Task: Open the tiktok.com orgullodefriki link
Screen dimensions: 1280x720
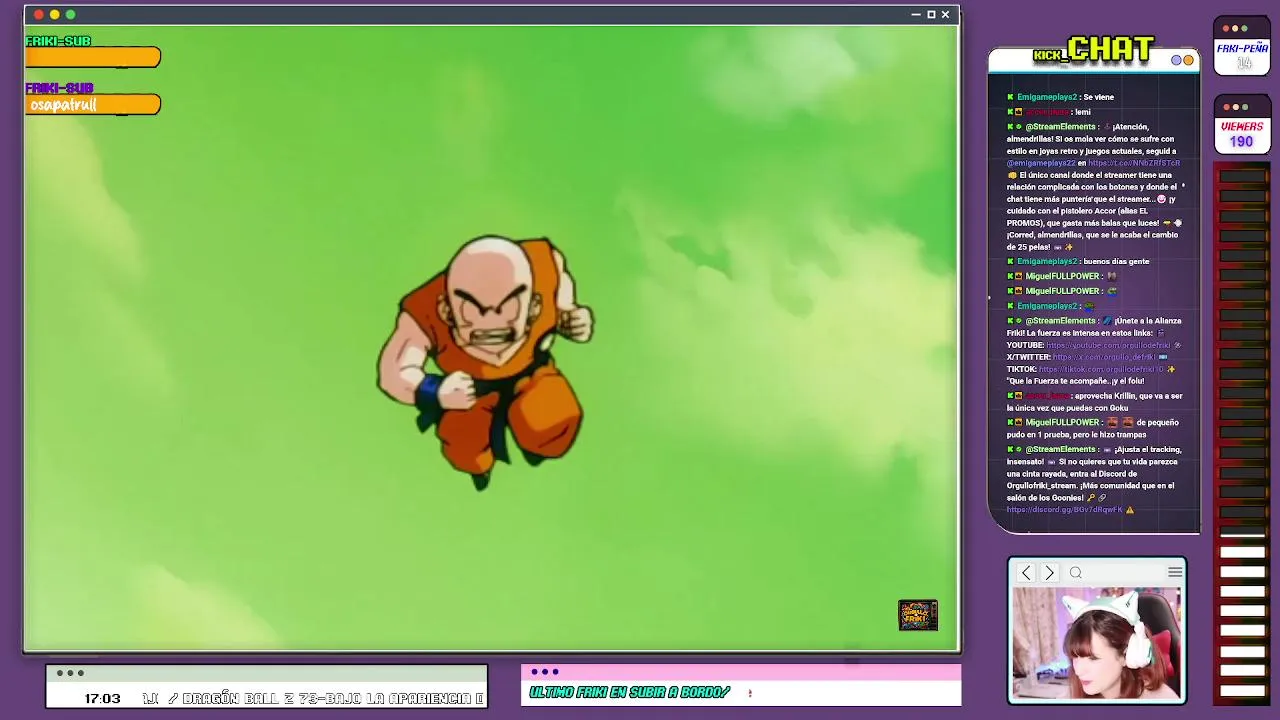Action: click(1101, 369)
